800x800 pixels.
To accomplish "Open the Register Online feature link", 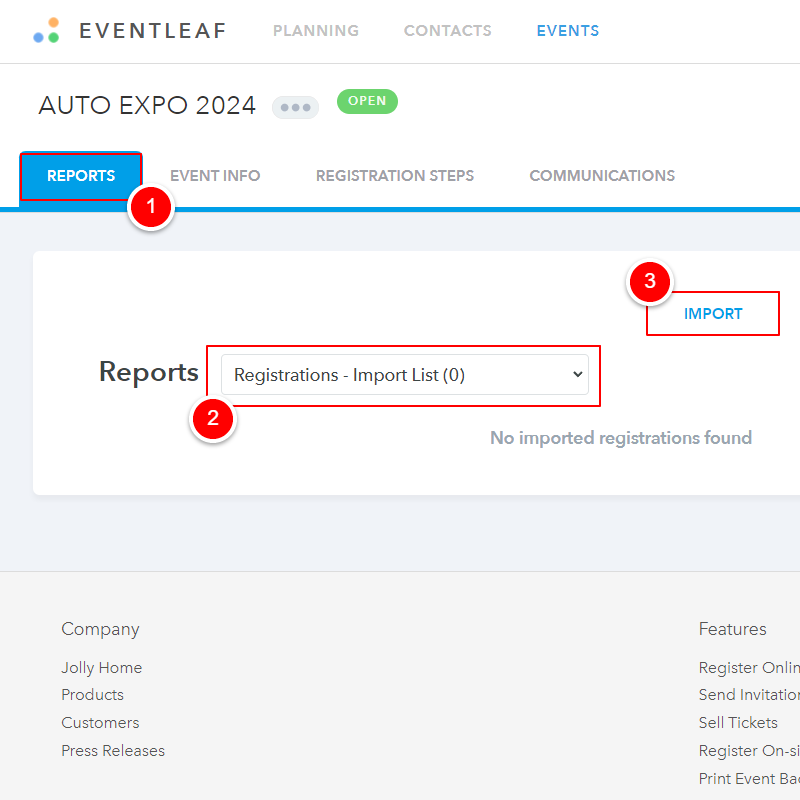I will click(748, 667).
